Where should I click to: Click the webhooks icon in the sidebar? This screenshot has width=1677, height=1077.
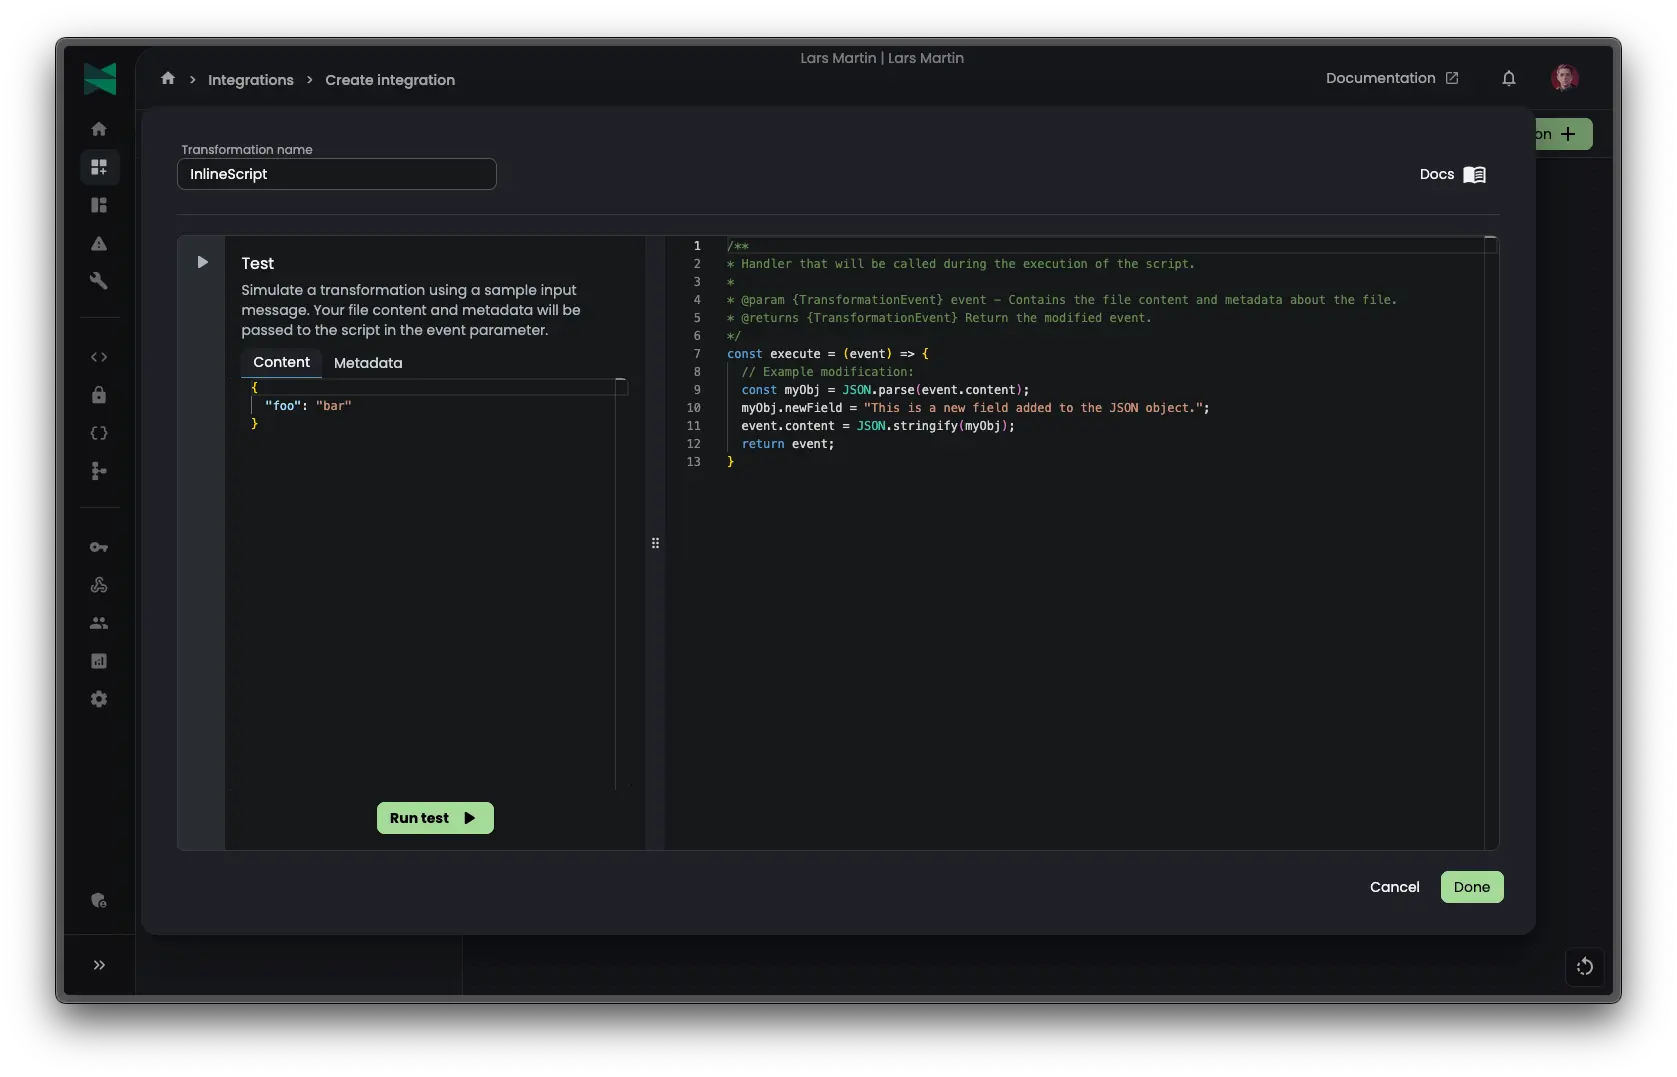tap(99, 585)
